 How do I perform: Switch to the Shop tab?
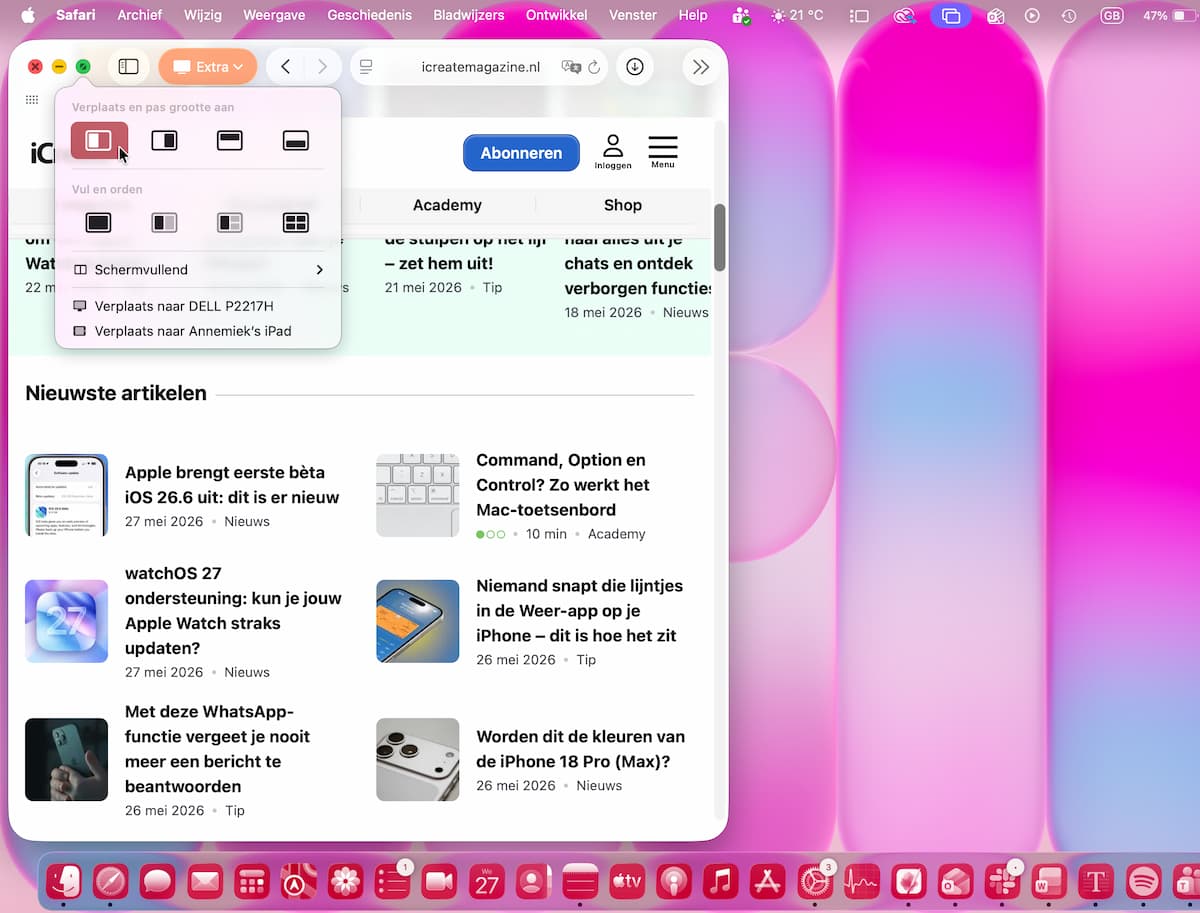tap(622, 205)
